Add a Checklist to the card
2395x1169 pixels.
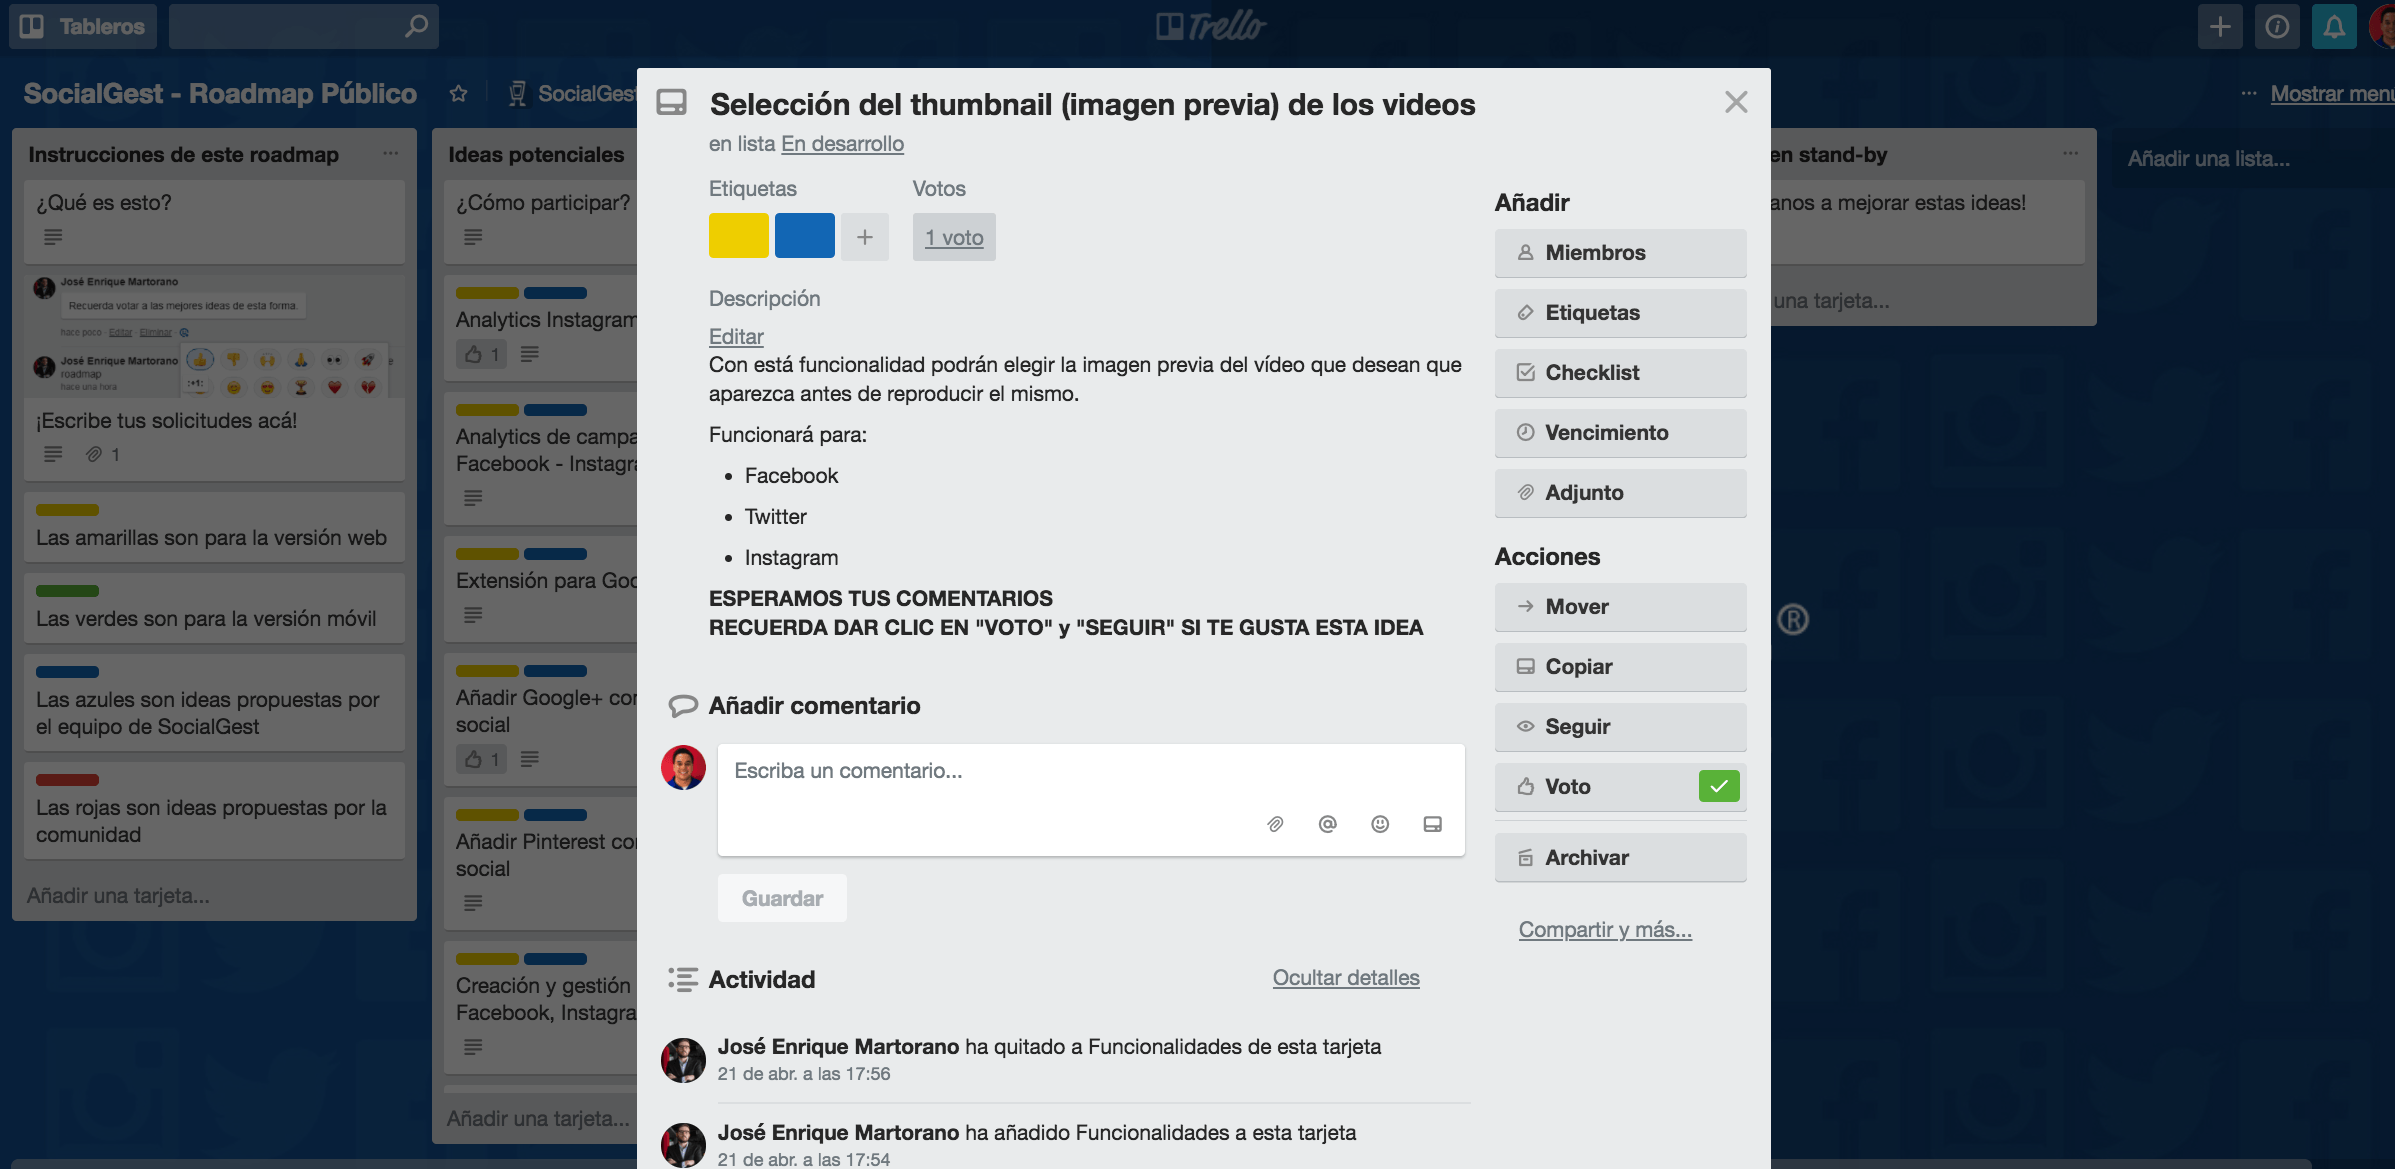[1620, 373]
